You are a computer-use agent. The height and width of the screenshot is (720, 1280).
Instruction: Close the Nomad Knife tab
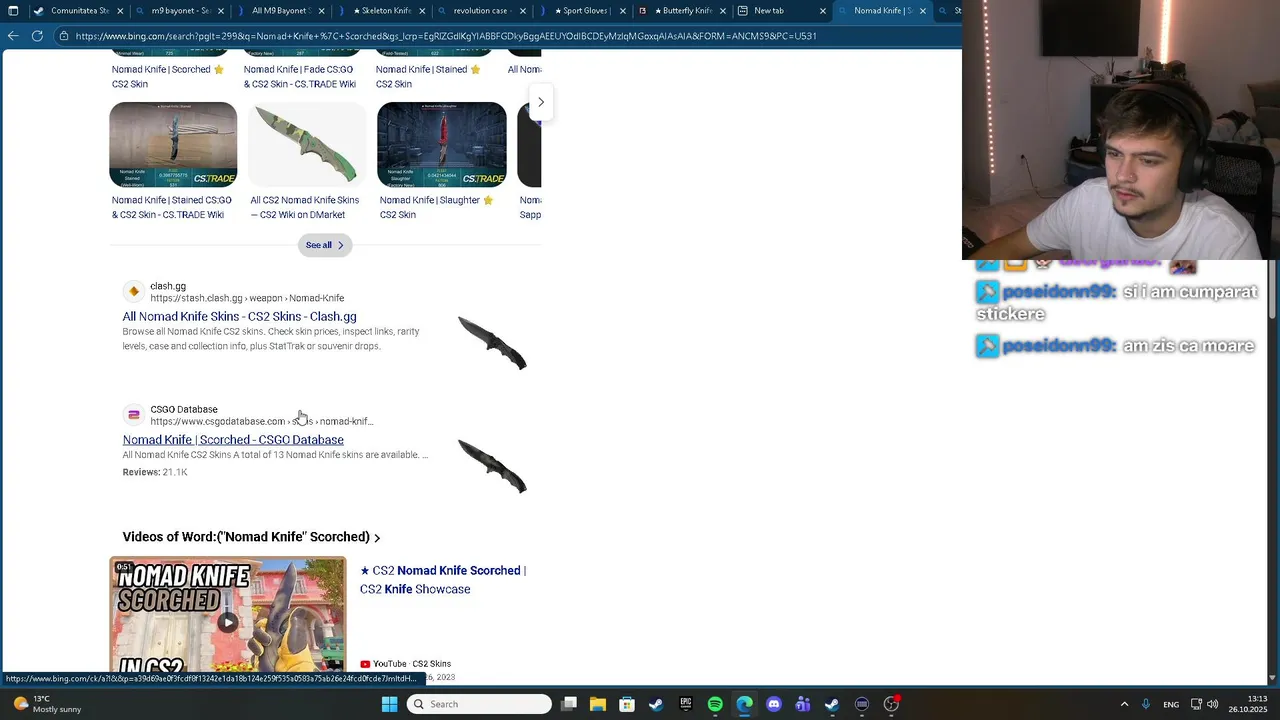(x=922, y=11)
